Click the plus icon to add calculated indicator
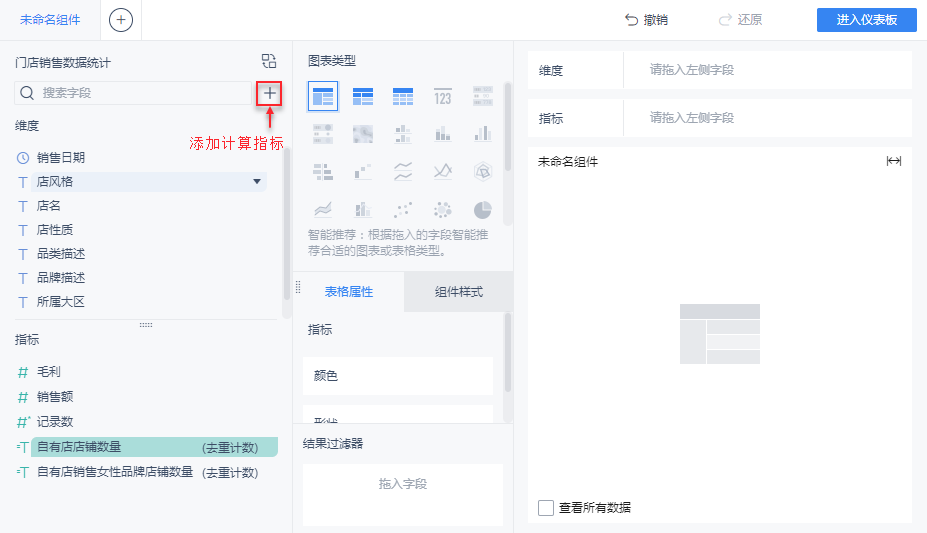 pyautogui.click(x=269, y=93)
